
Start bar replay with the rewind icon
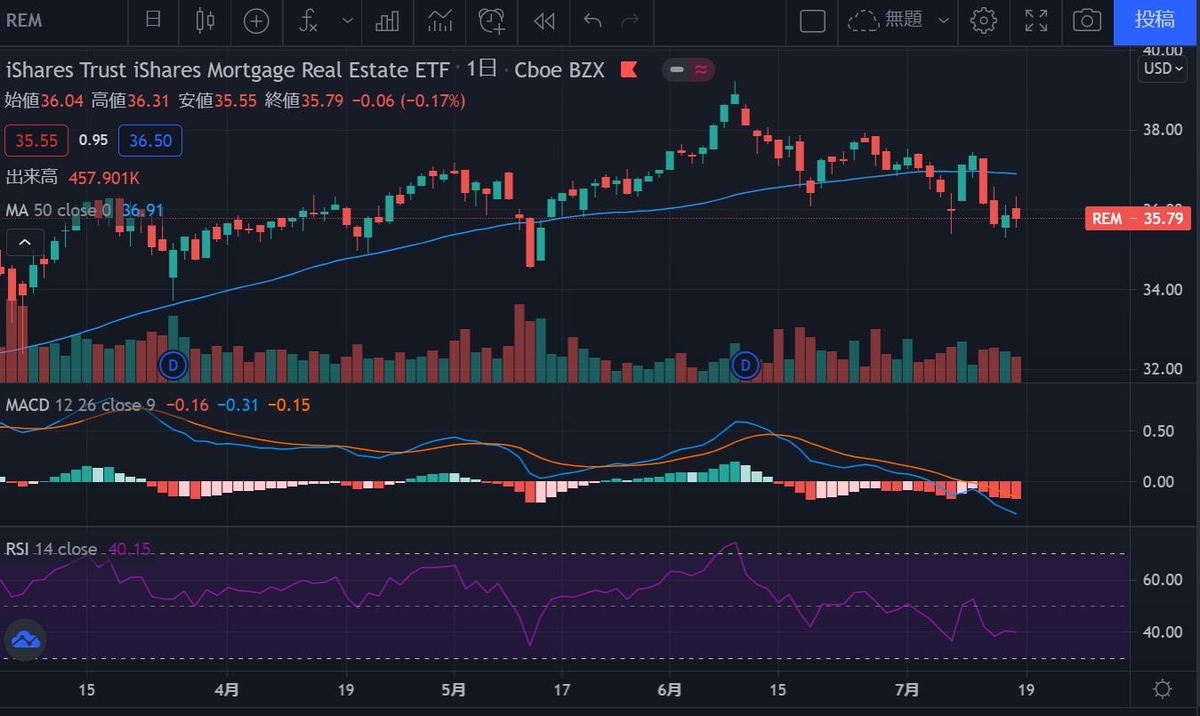click(544, 20)
